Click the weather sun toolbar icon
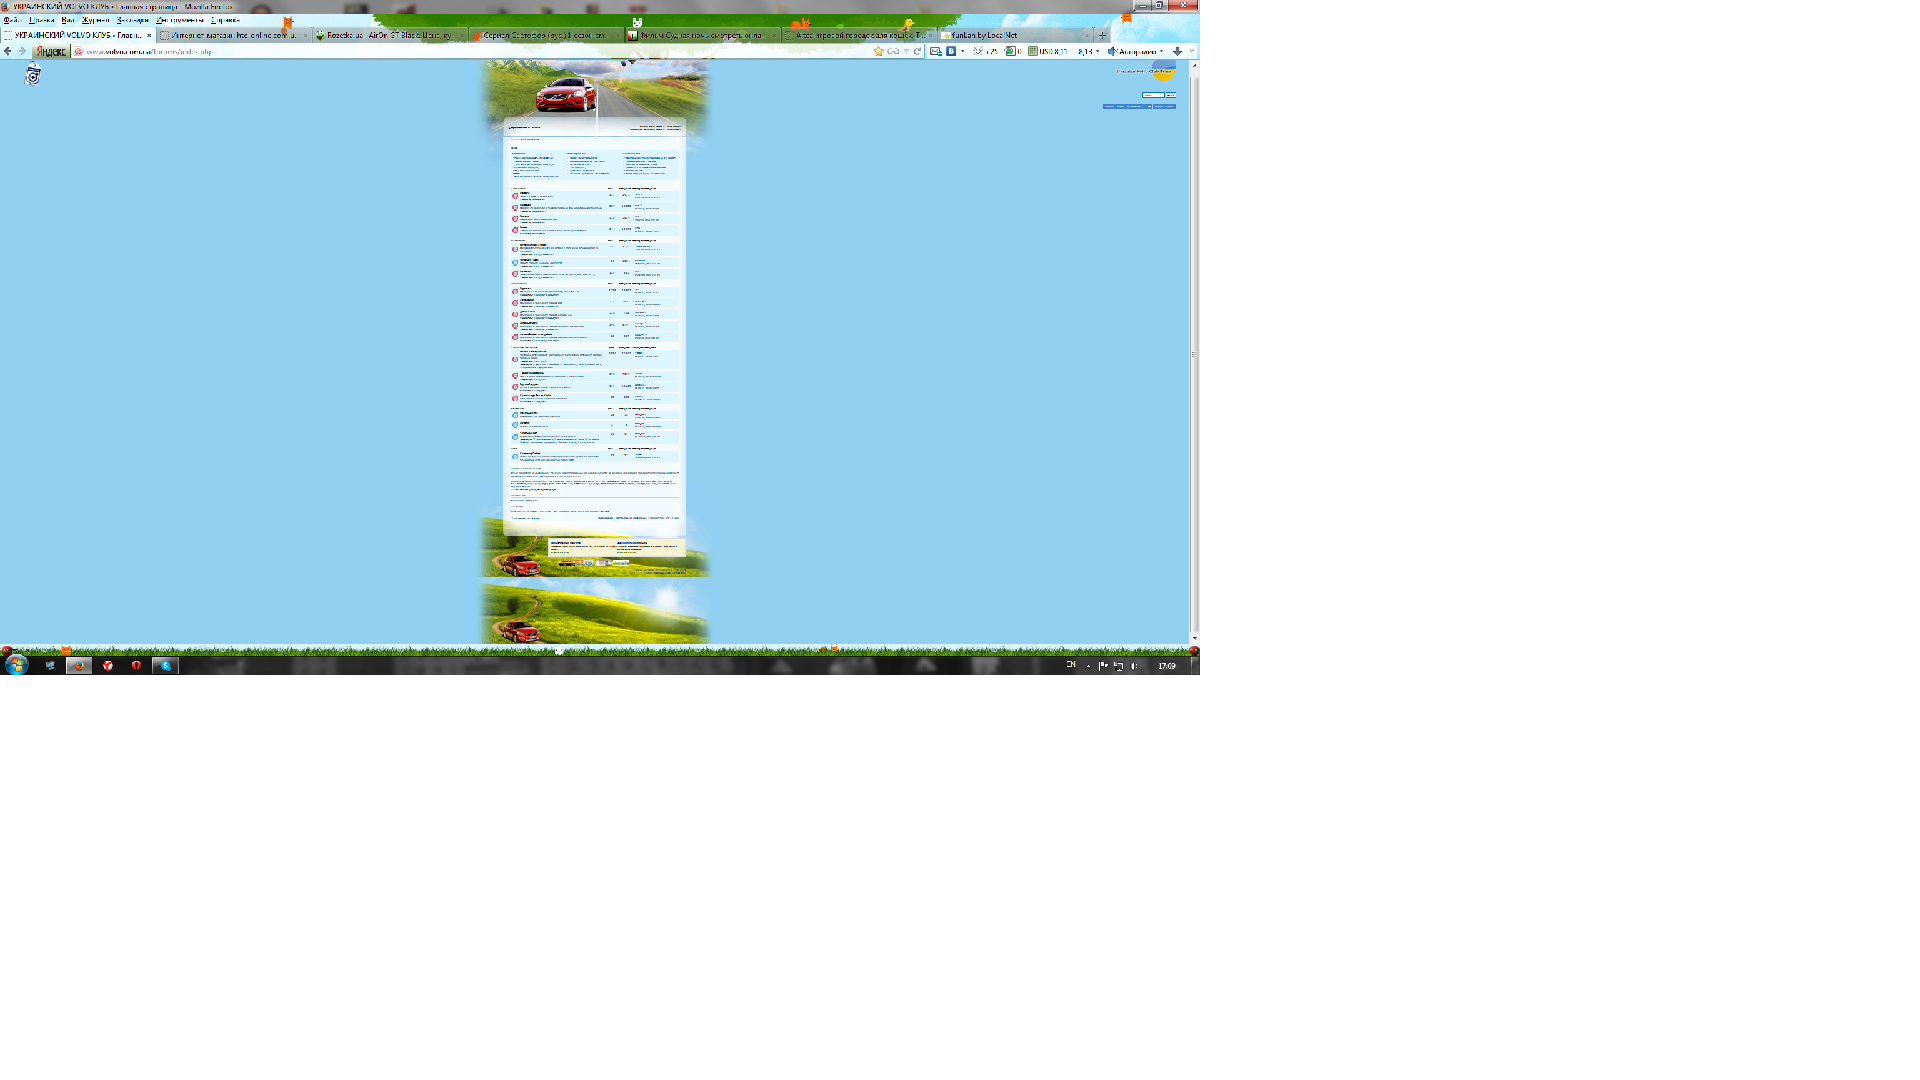 click(x=978, y=51)
